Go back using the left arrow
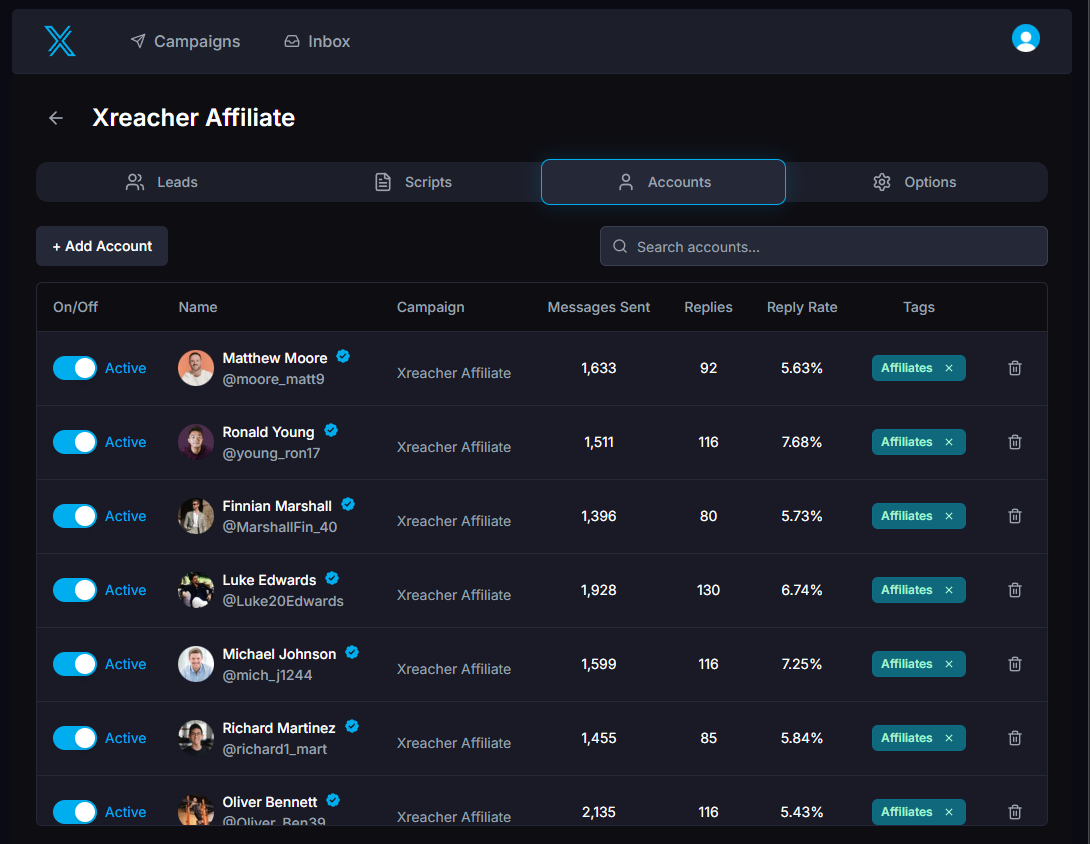Viewport: 1090px width, 844px height. [x=56, y=118]
